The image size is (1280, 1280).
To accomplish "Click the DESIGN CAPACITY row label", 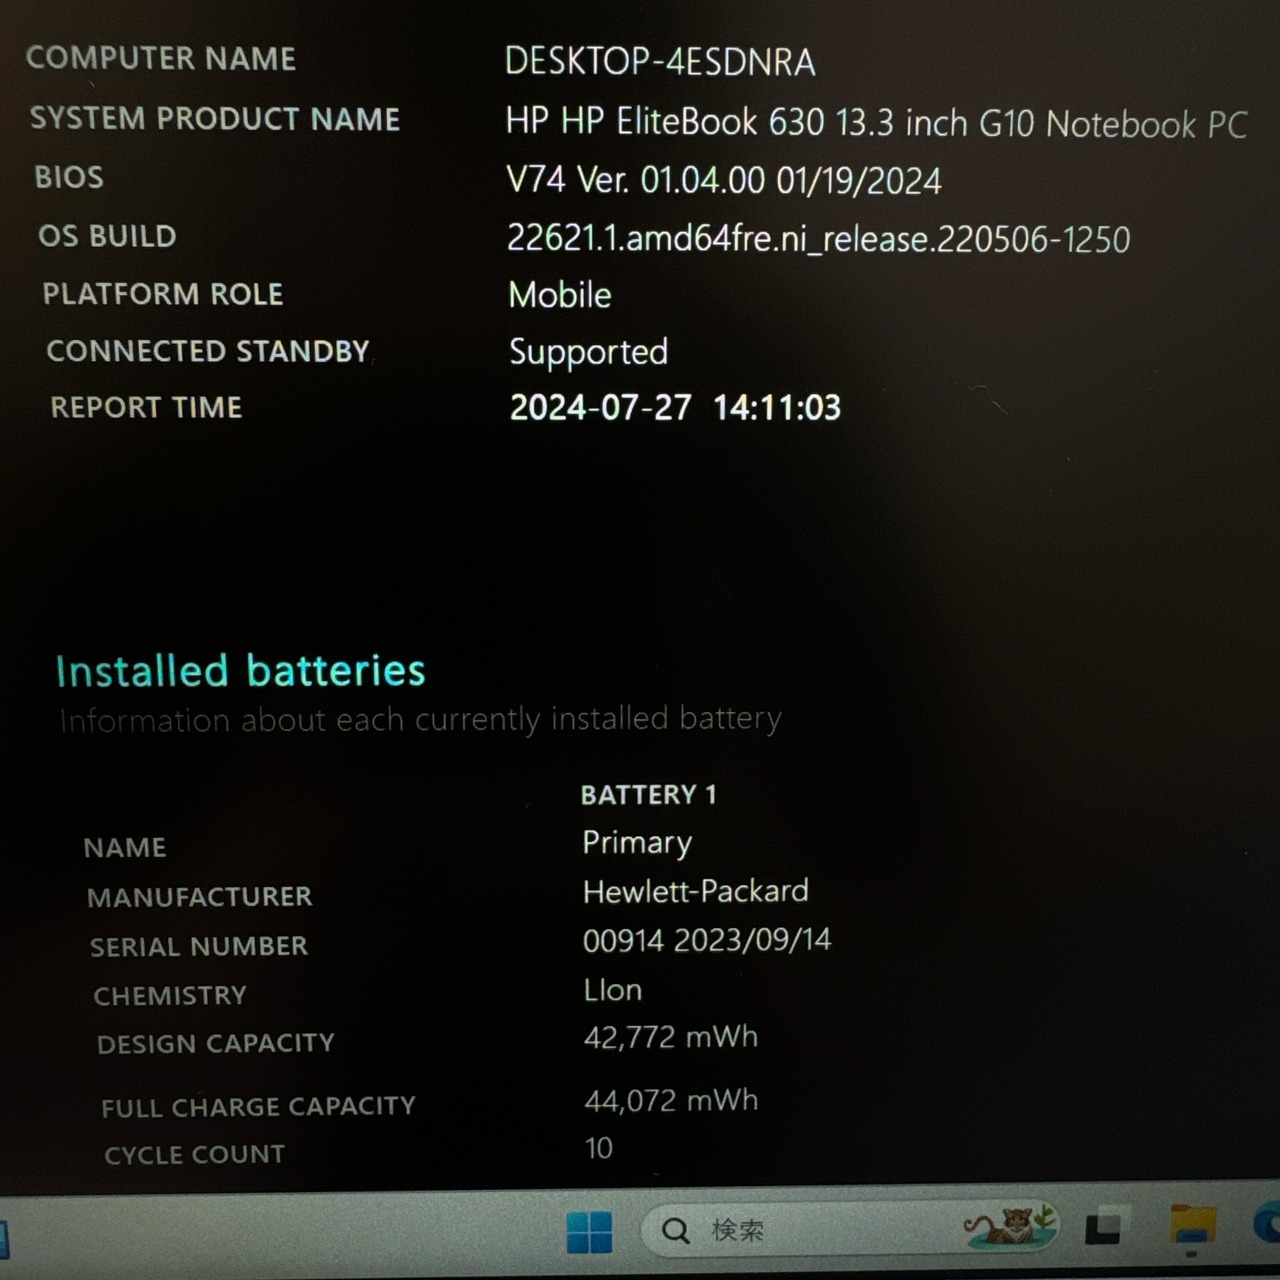I will click(x=216, y=1043).
